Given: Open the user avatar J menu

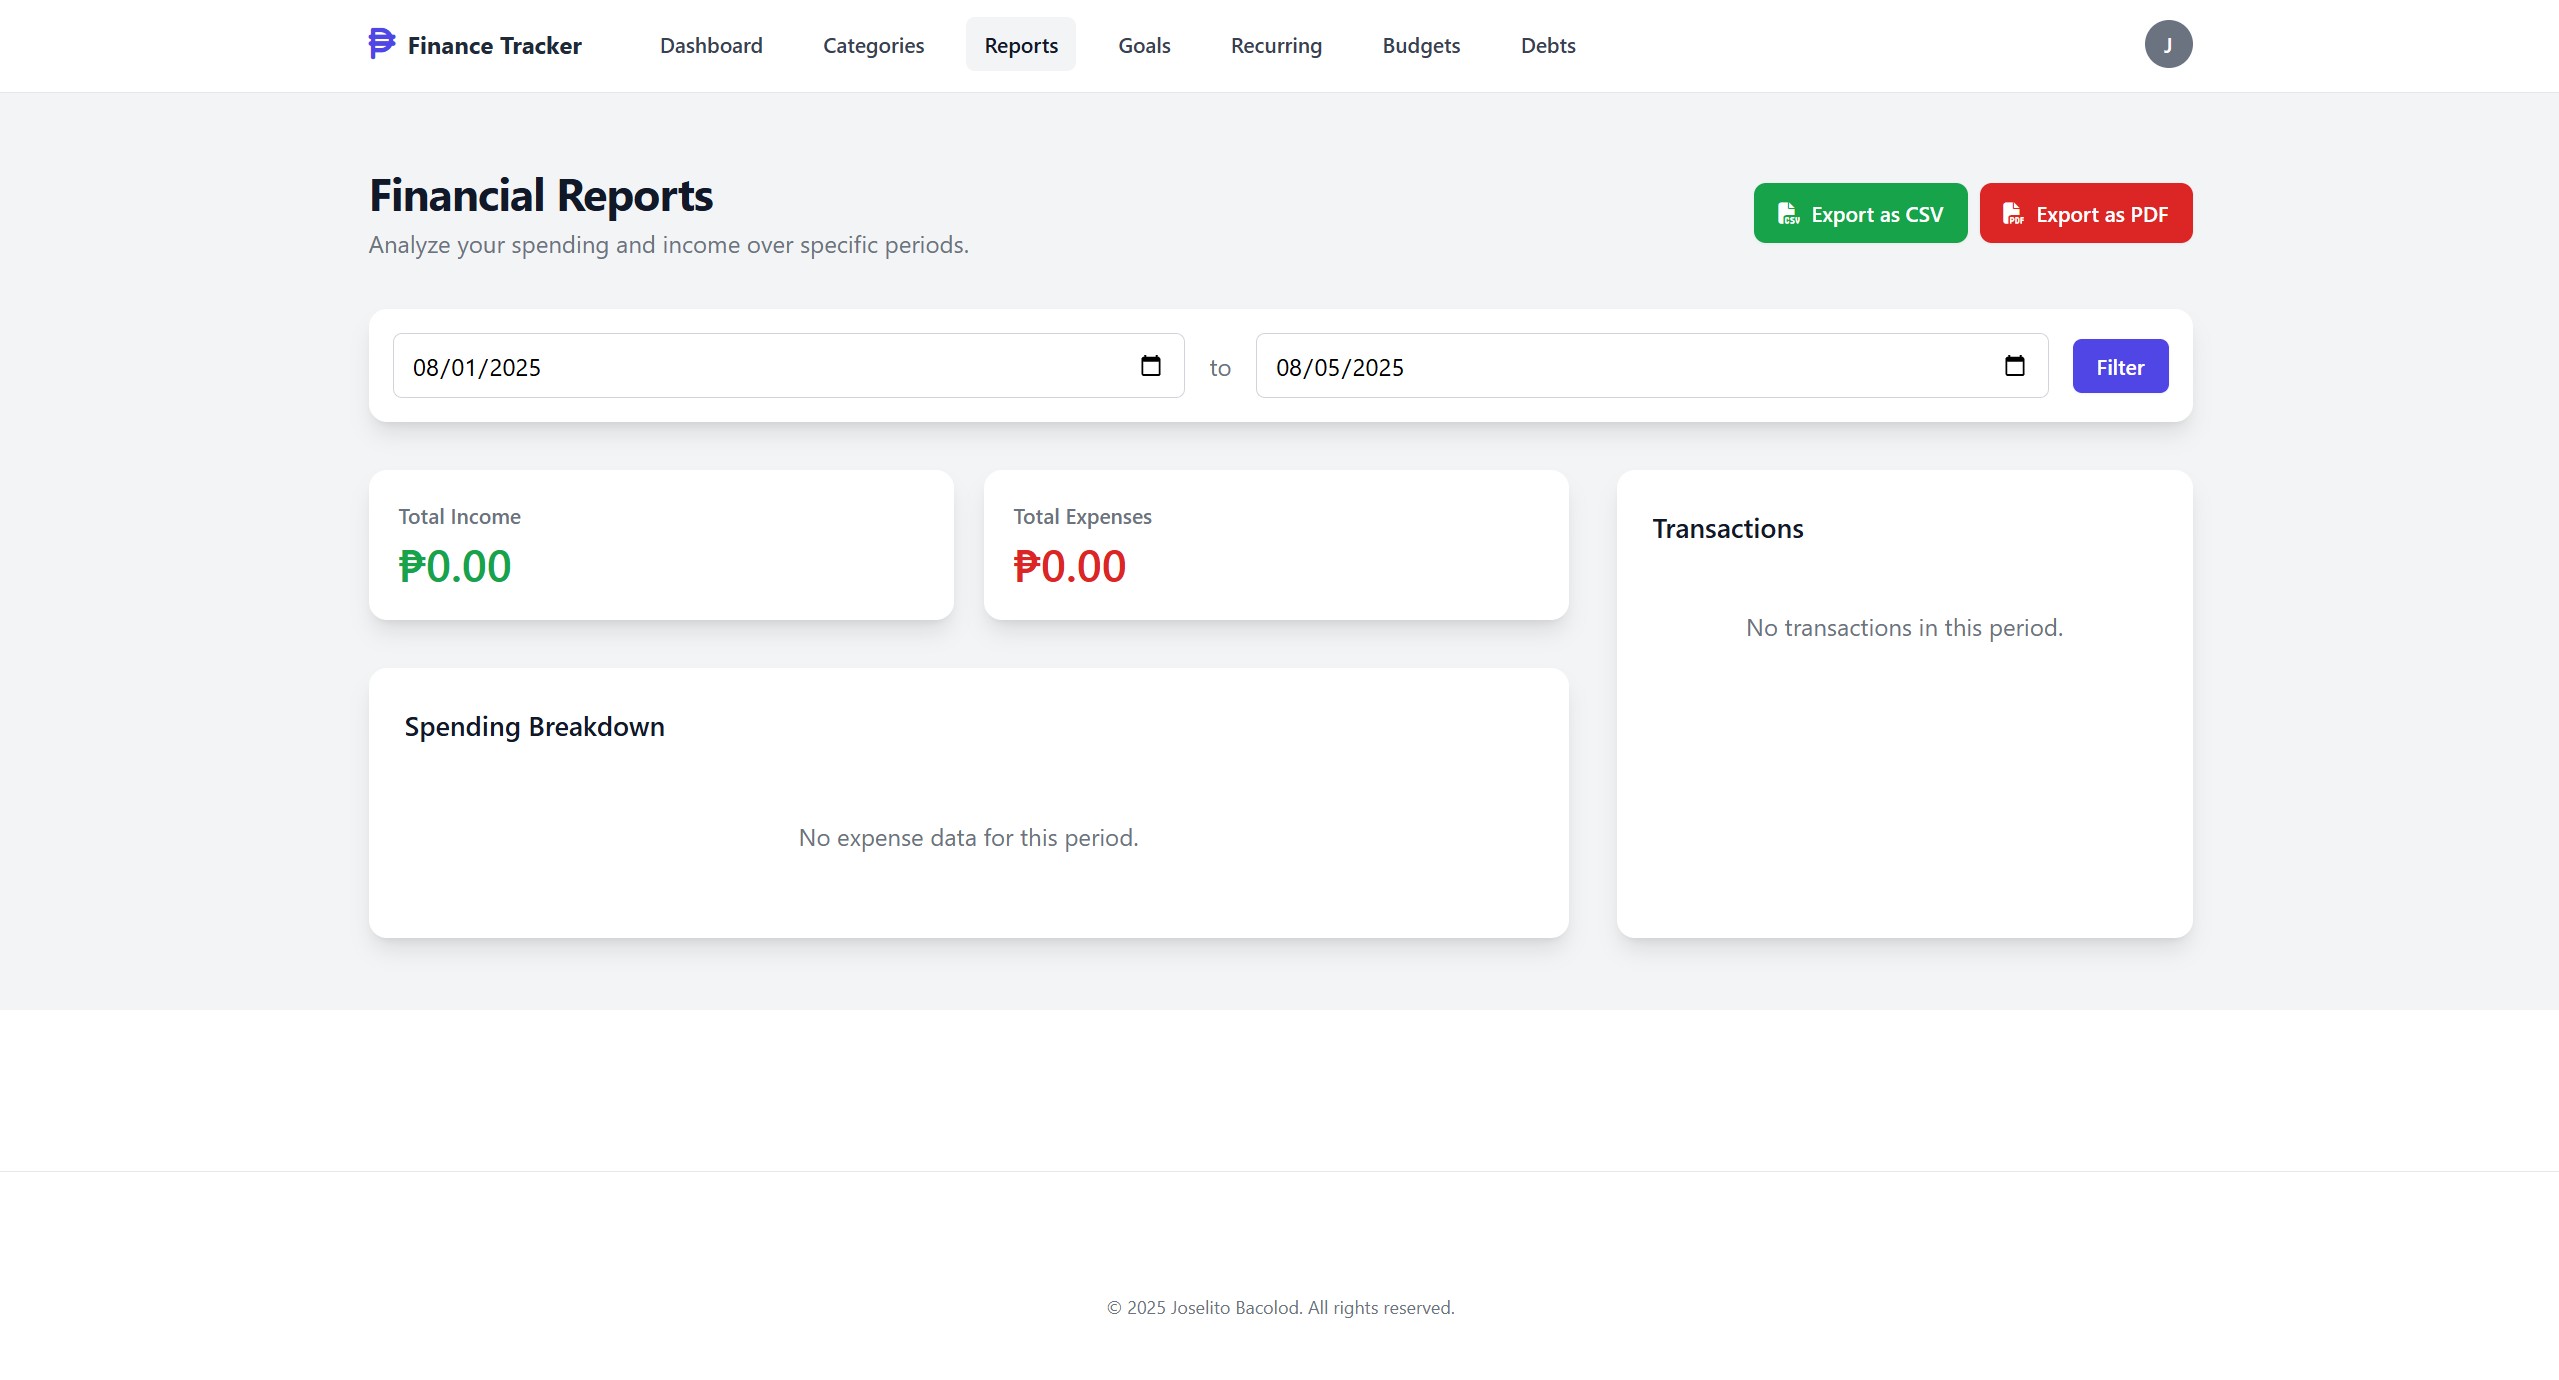Looking at the screenshot, I should point(2167,45).
